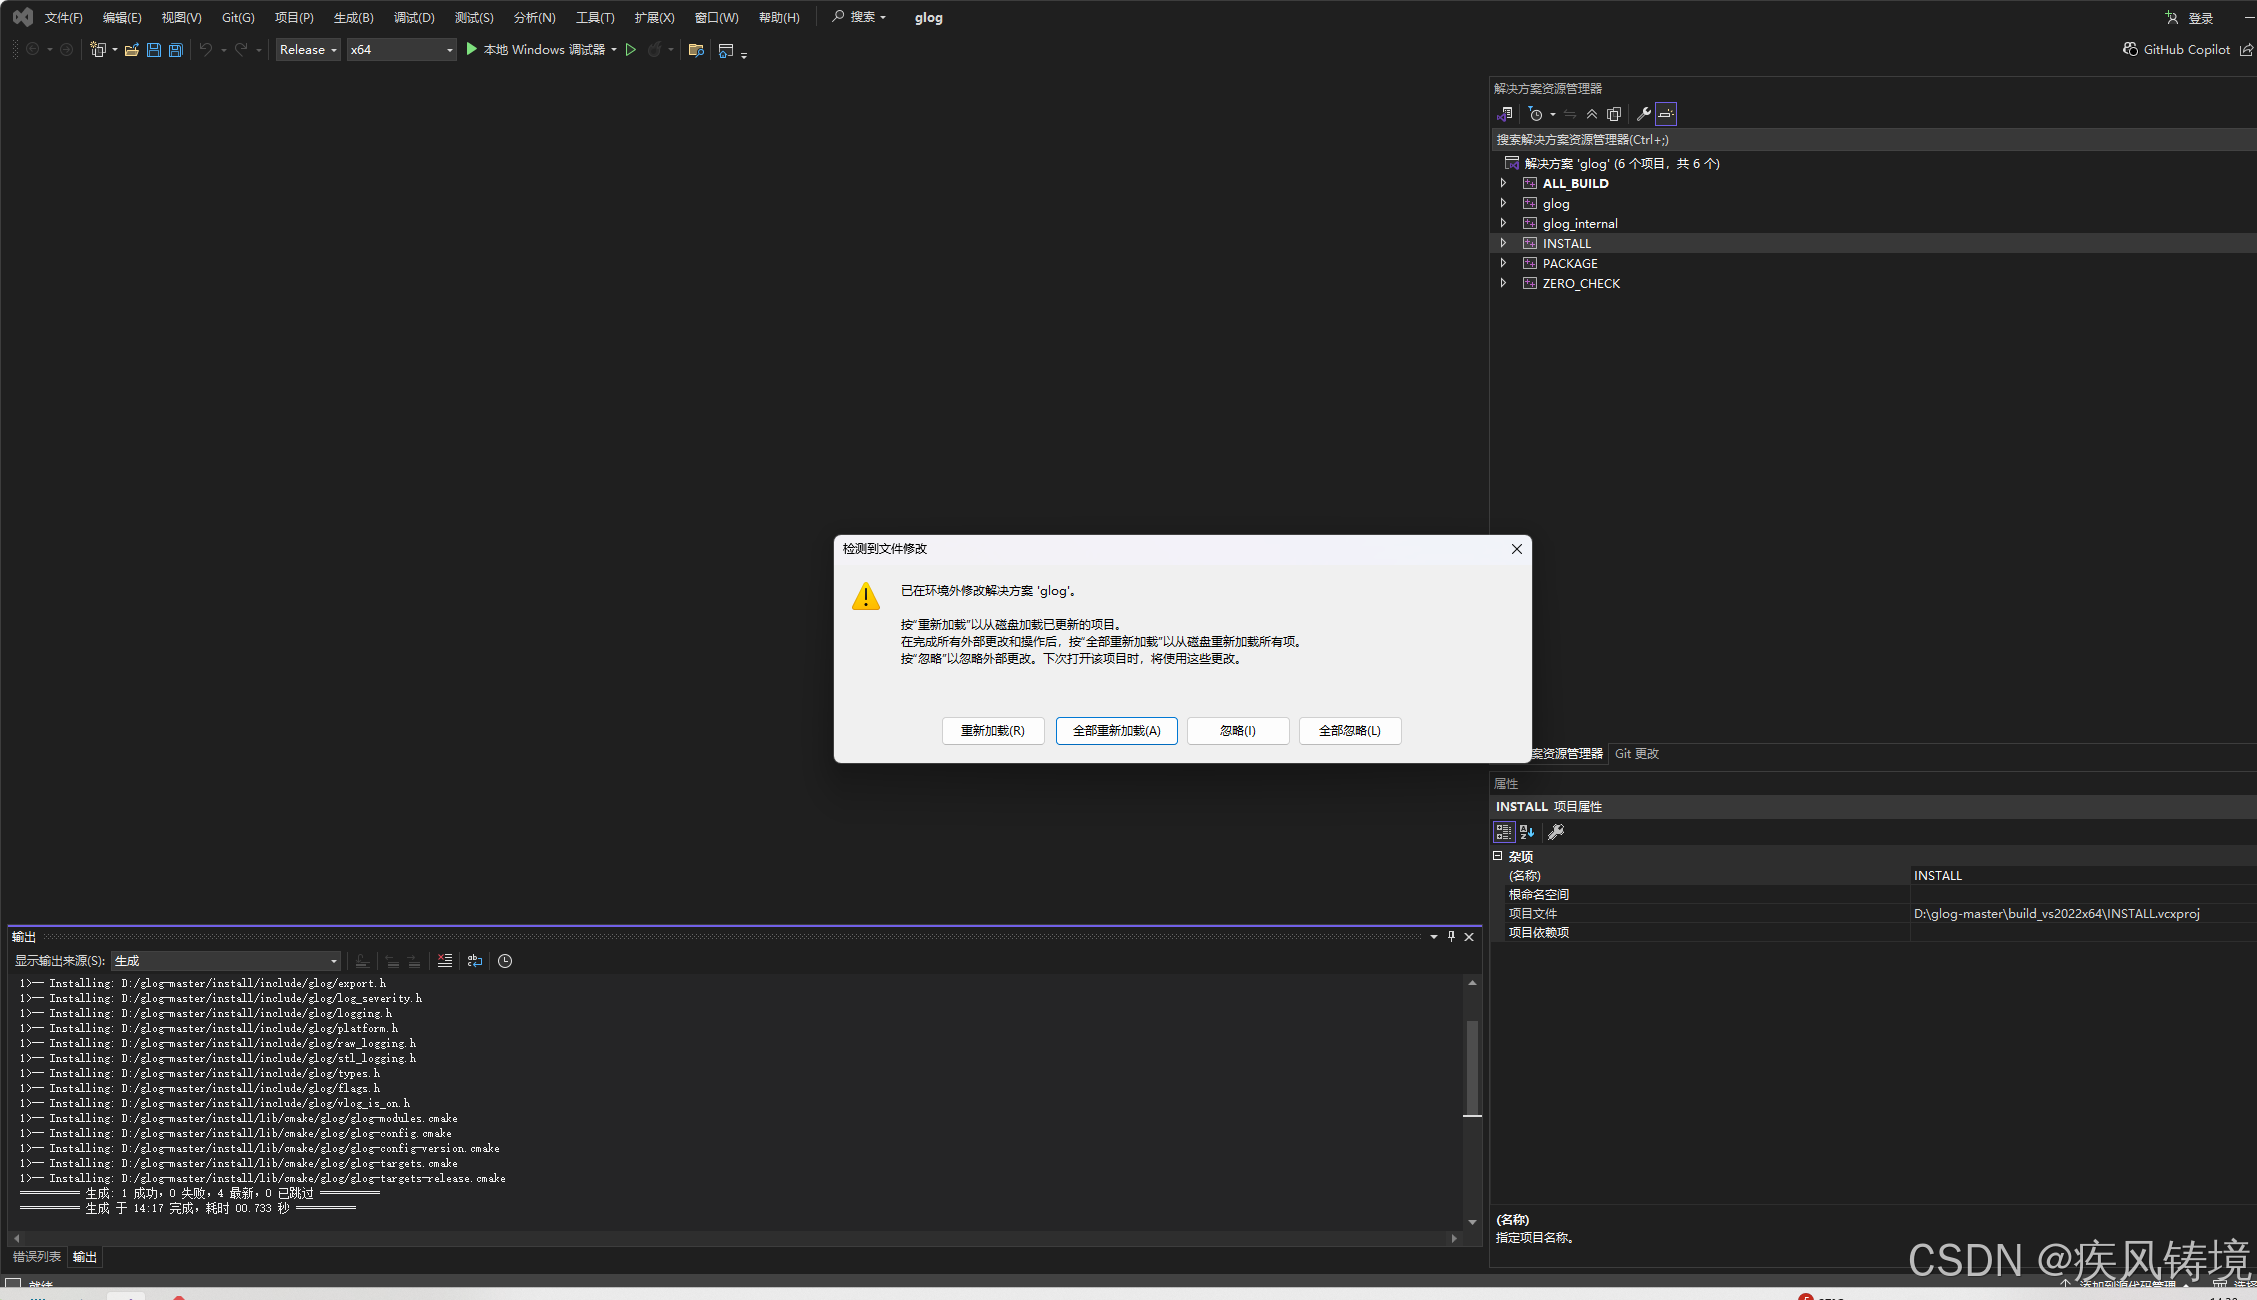Open the 生成(B) Build menu
This screenshot has height=1300, width=2257.
353,18
